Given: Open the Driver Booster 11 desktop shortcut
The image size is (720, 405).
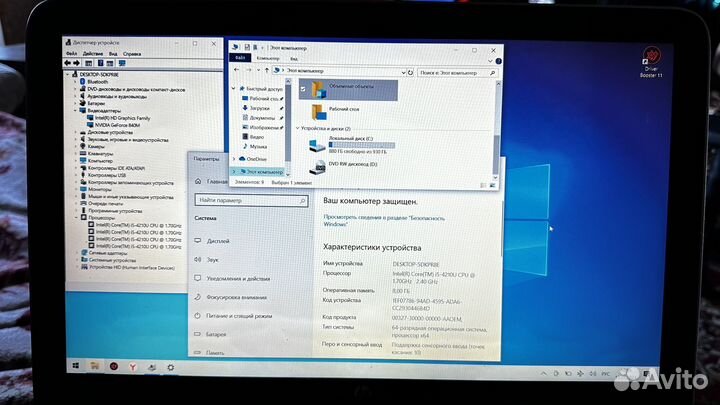Looking at the screenshot, I should pos(652,62).
